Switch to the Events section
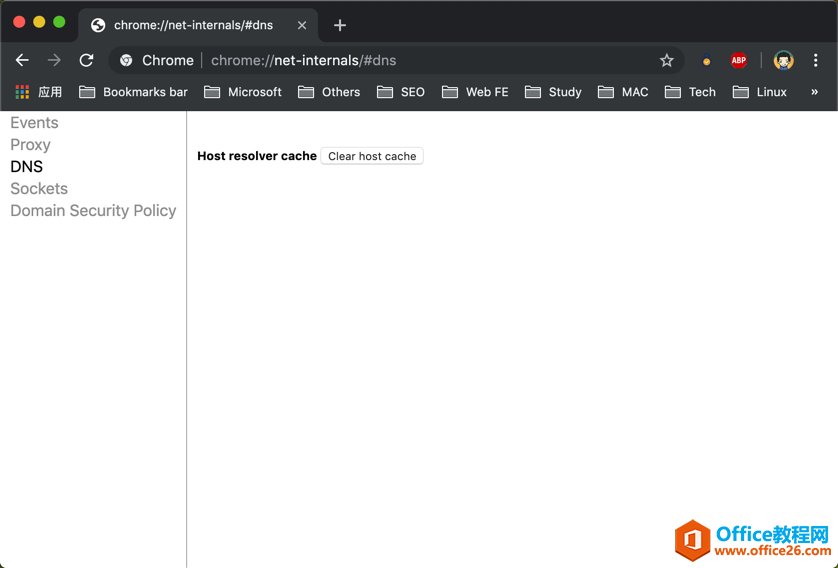 [34, 123]
